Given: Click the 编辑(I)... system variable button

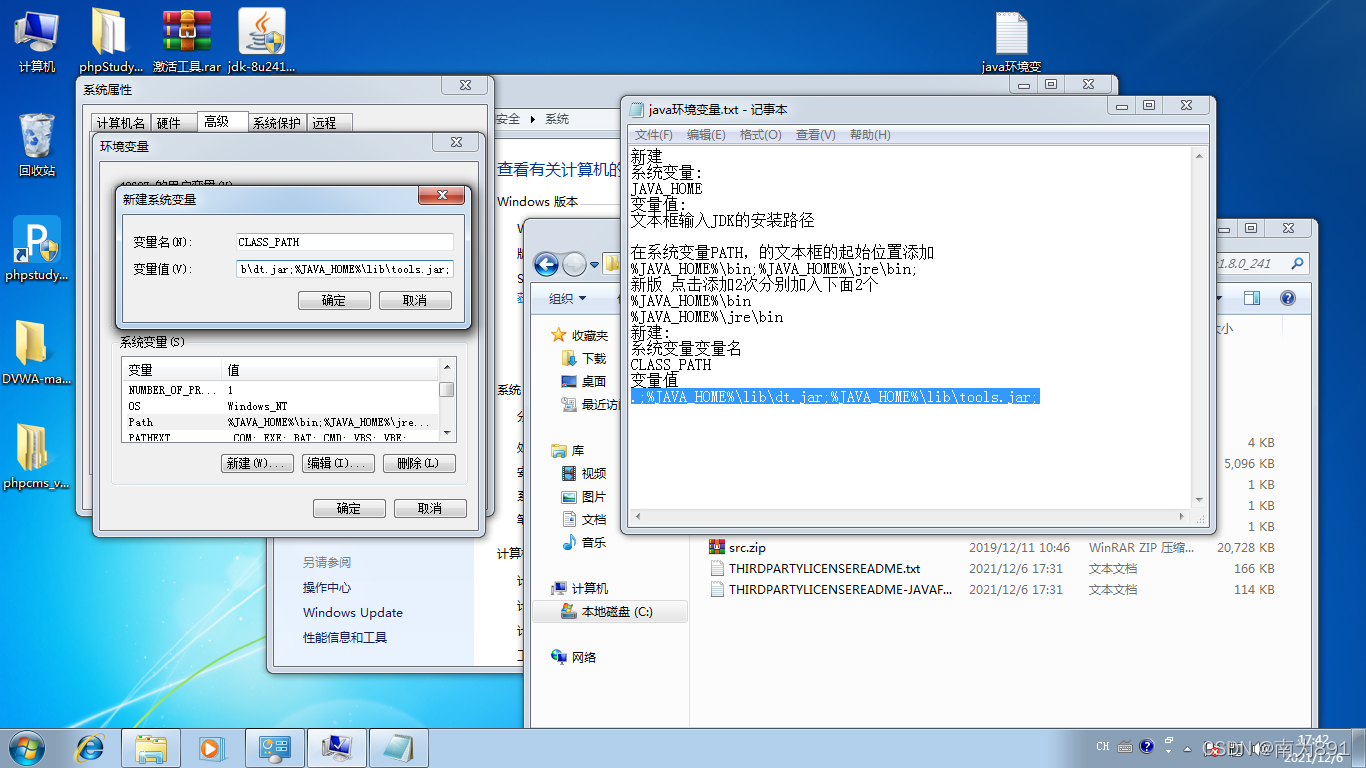Looking at the screenshot, I should coord(338,463).
